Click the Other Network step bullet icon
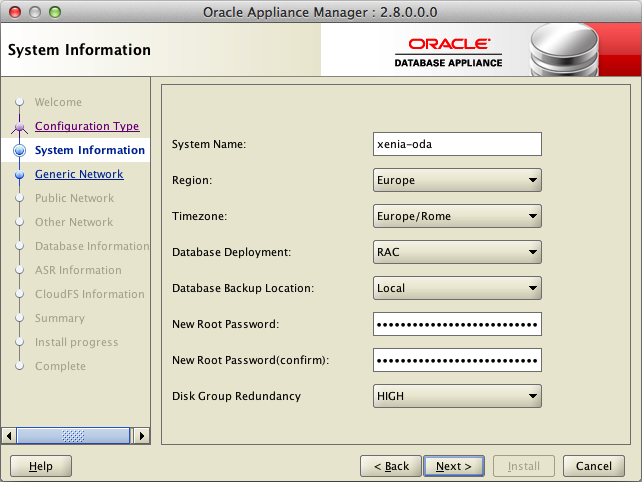This screenshot has width=642, height=482. (19, 222)
